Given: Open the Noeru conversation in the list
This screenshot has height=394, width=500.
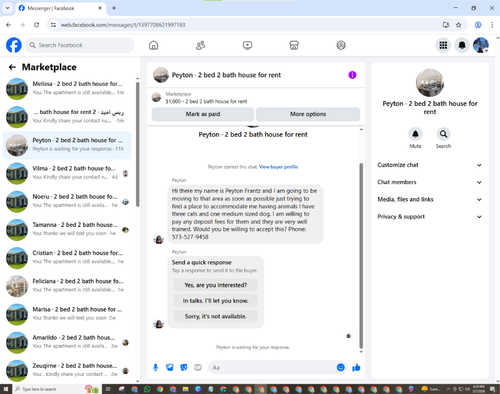Looking at the screenshot, I should pos(67,201).
